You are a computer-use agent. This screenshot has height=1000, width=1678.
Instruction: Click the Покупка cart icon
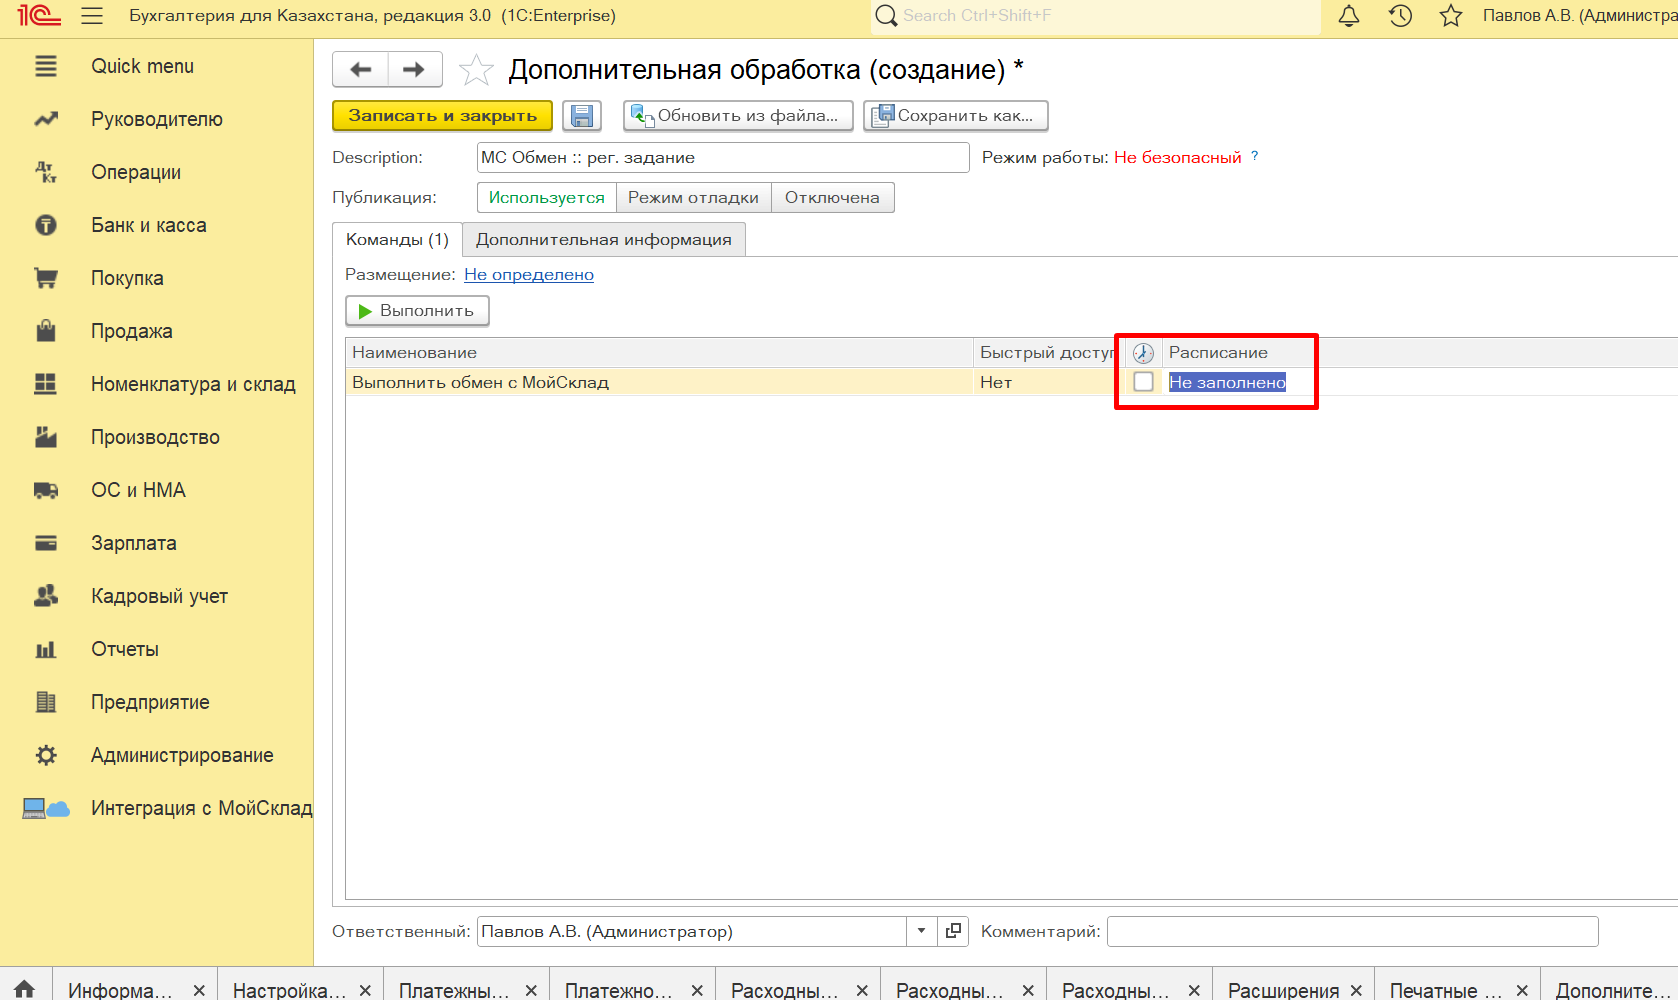46,278
